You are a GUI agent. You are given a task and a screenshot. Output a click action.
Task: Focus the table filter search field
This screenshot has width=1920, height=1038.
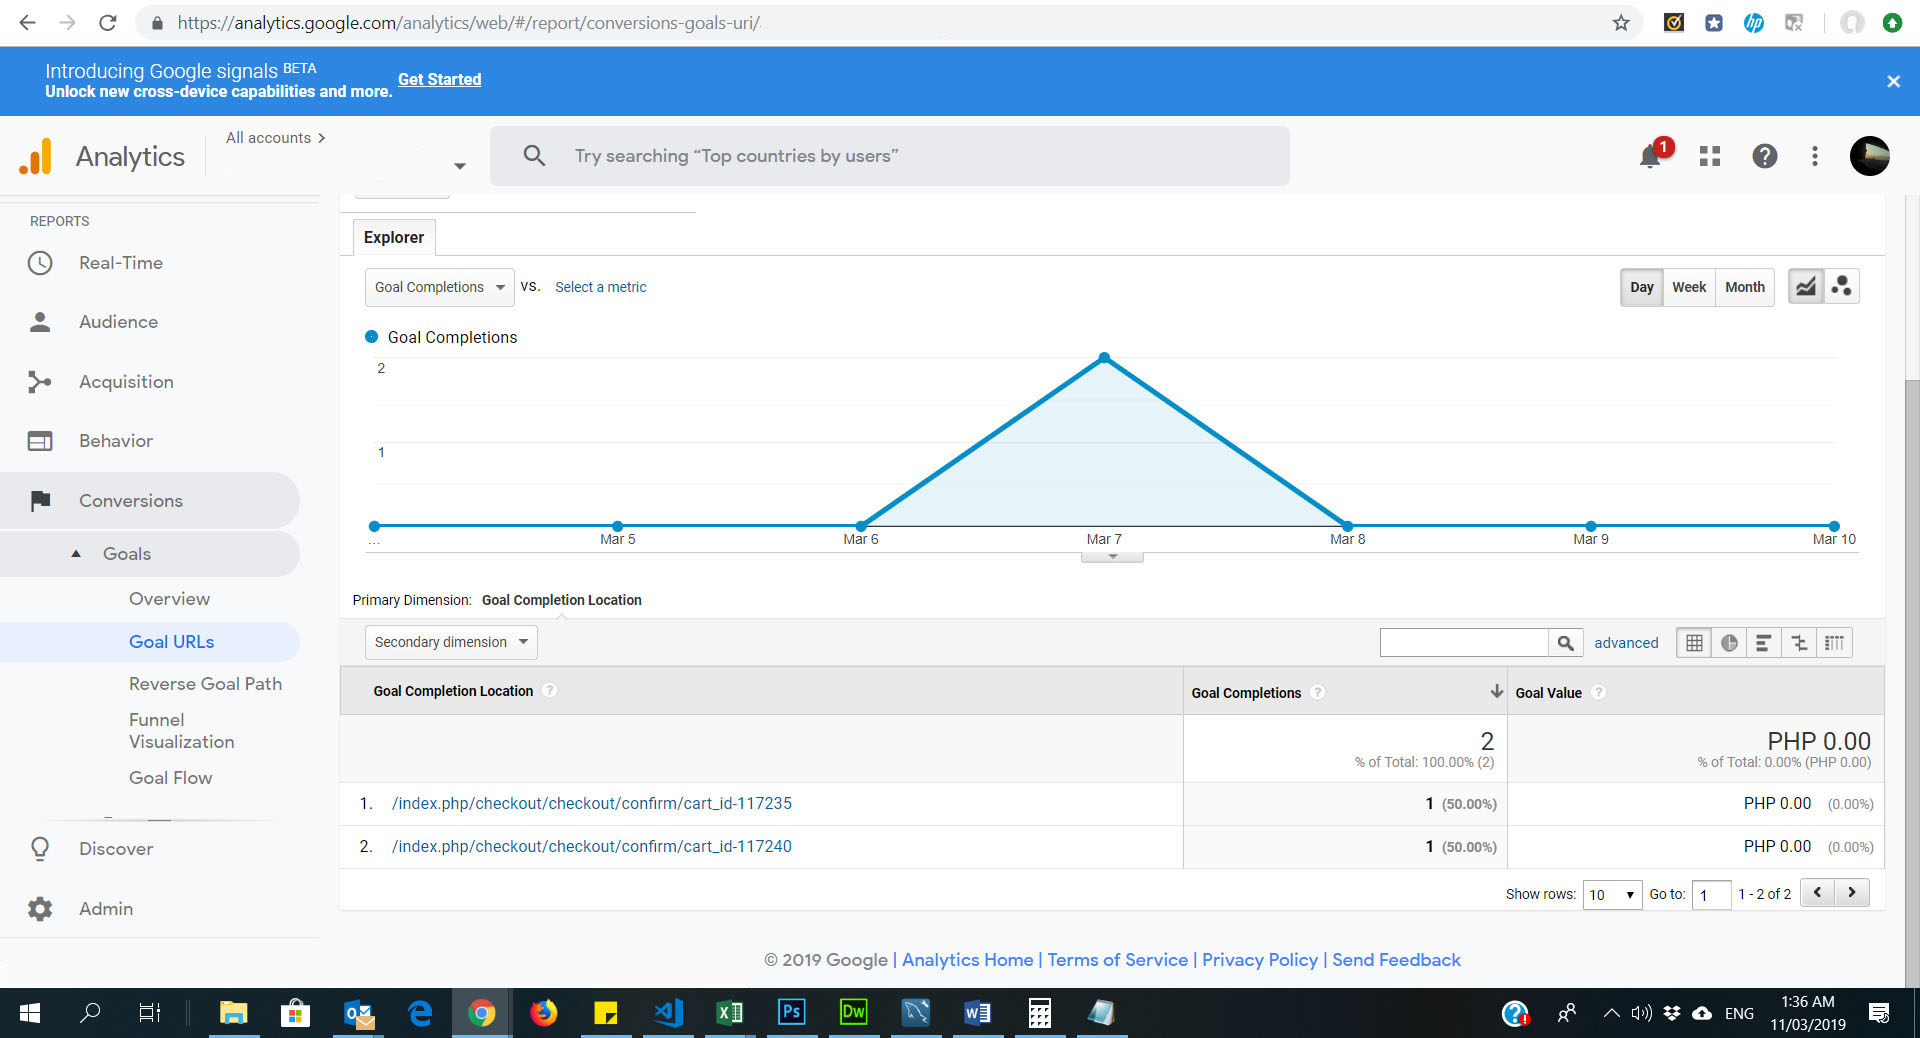tap(1464, 643)
